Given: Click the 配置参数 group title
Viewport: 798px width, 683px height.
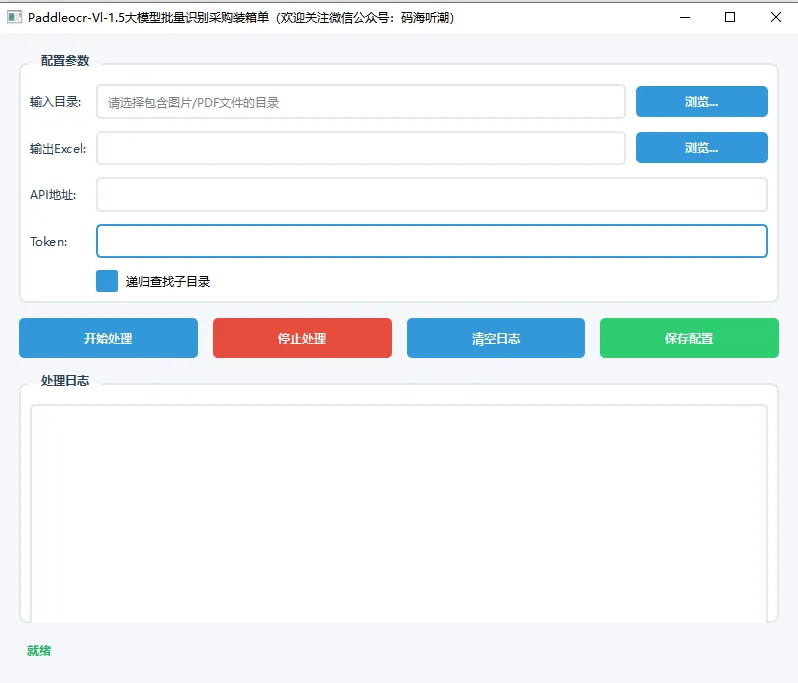Looking at the screenshot, I should (65, 61).
